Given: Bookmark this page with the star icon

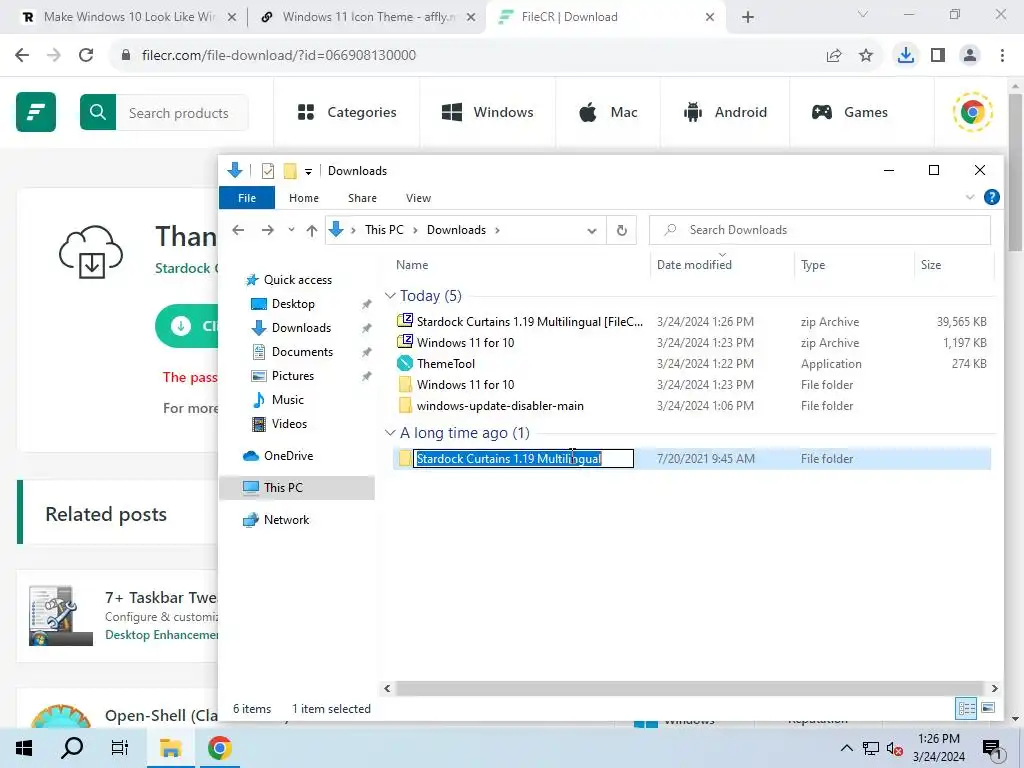Looking at the screenshot, I should [866, 55].
